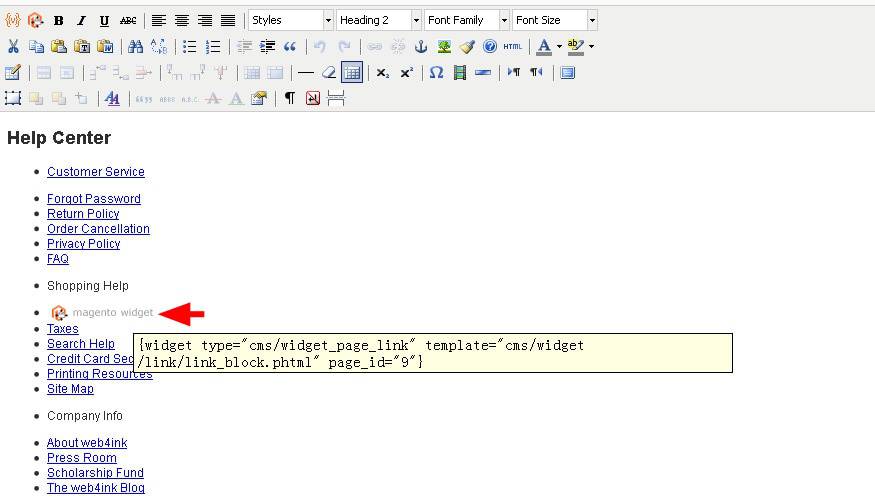Select the magento widget placeholder in editor
This screenshot has width=875, height=497.
click(x=102, y=313)
